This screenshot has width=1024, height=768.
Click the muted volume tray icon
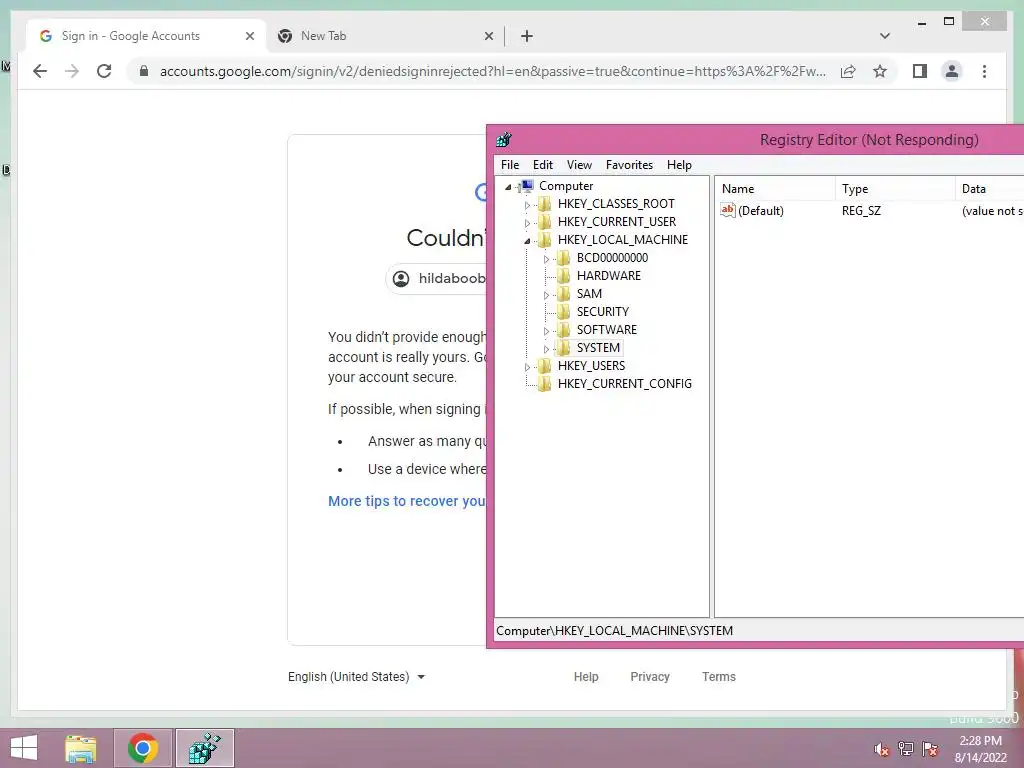881,749
